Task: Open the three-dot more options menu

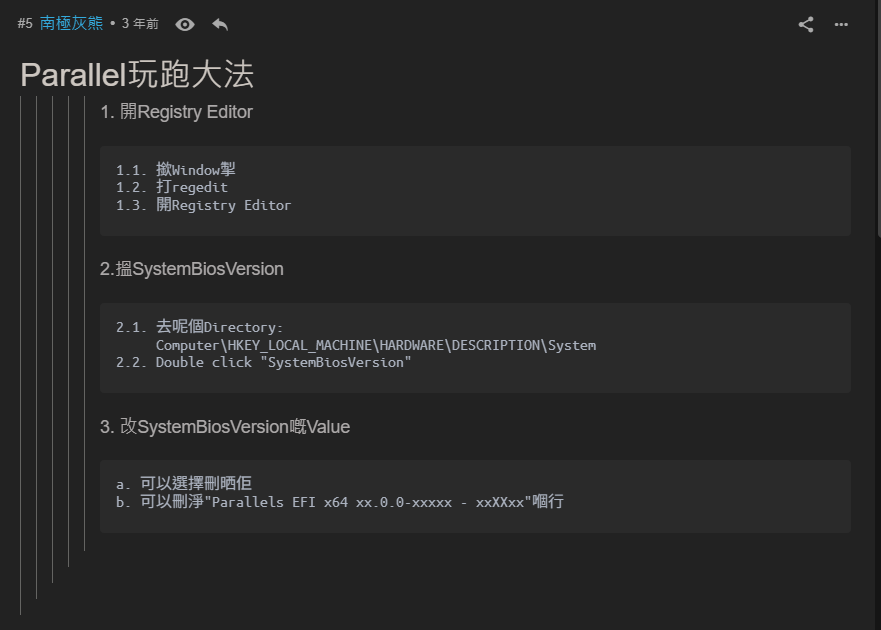Action: (841, 24)
